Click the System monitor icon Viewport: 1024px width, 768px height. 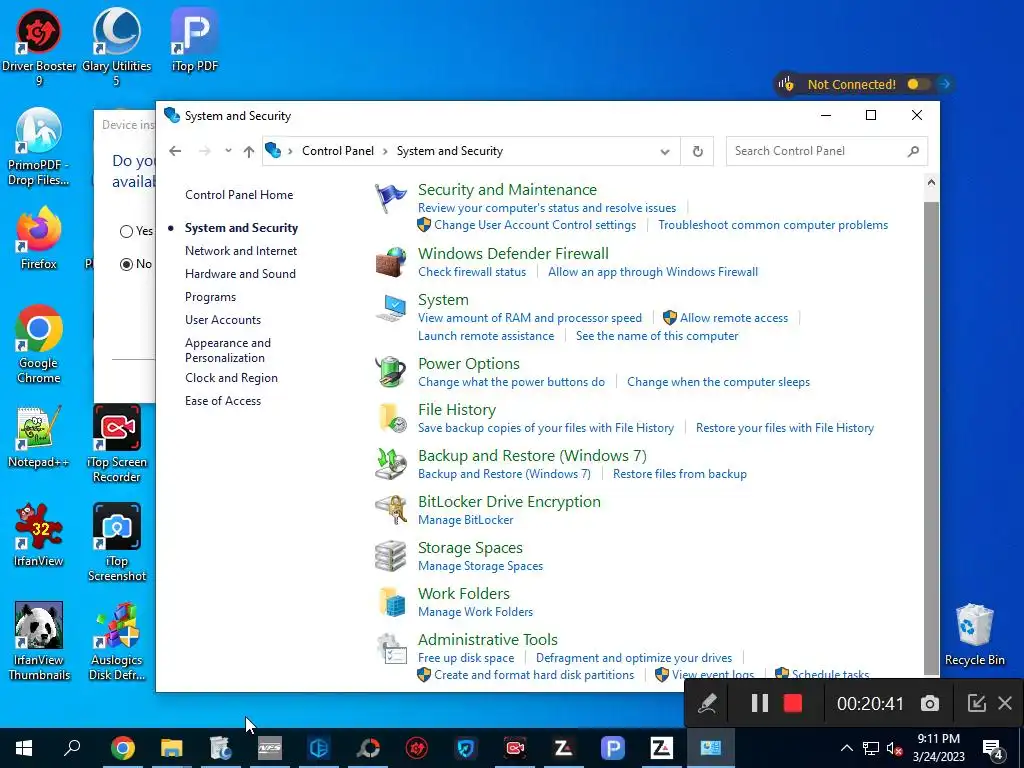(x=391, y=308)
